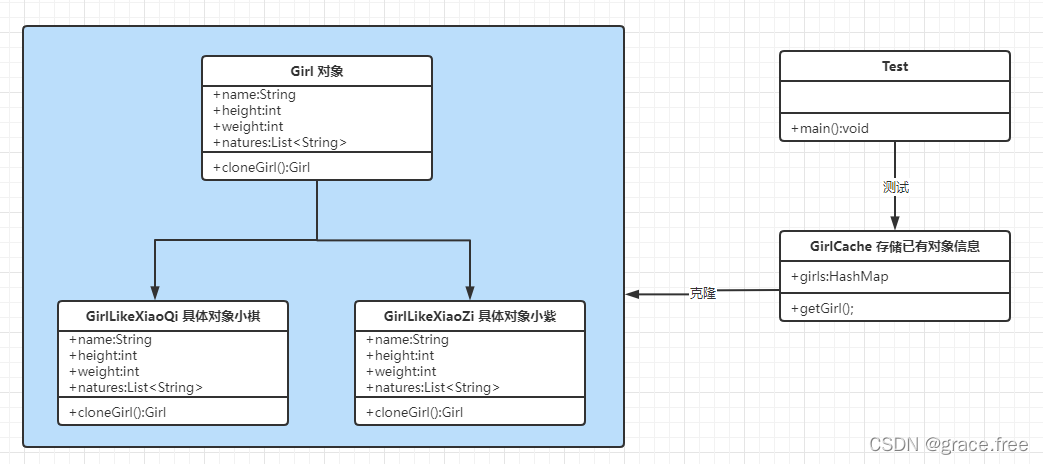Click '+name:String' in GirlLikeXiaoZi box
This screenshot has width=1043, height=464.
[407, 340]
